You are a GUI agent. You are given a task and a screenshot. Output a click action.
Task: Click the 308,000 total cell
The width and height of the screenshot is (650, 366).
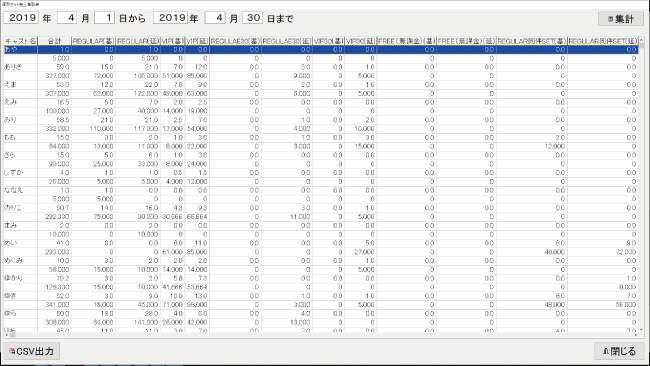[54, 322]
